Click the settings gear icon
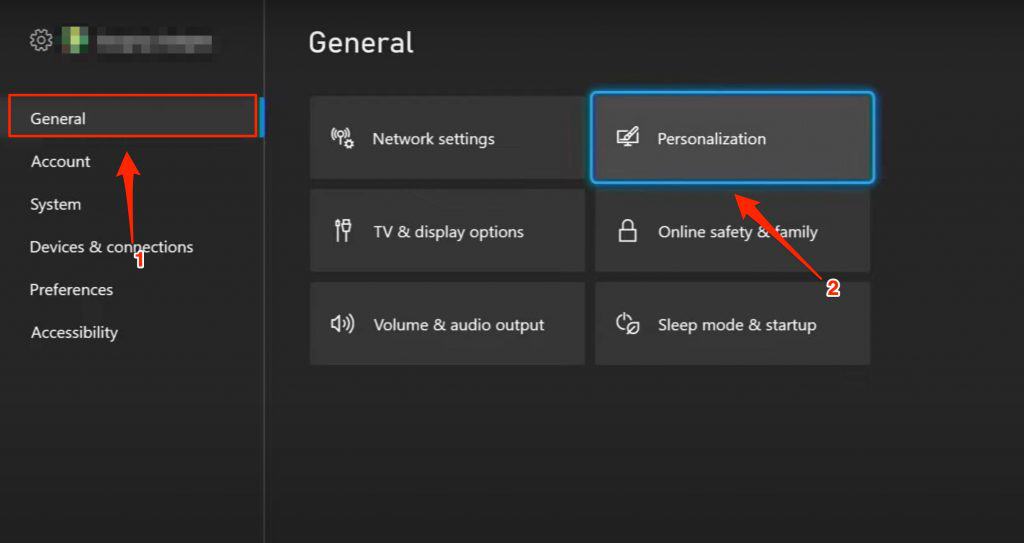The height and width of the screenshot is (543, 1024). [41, 41]
